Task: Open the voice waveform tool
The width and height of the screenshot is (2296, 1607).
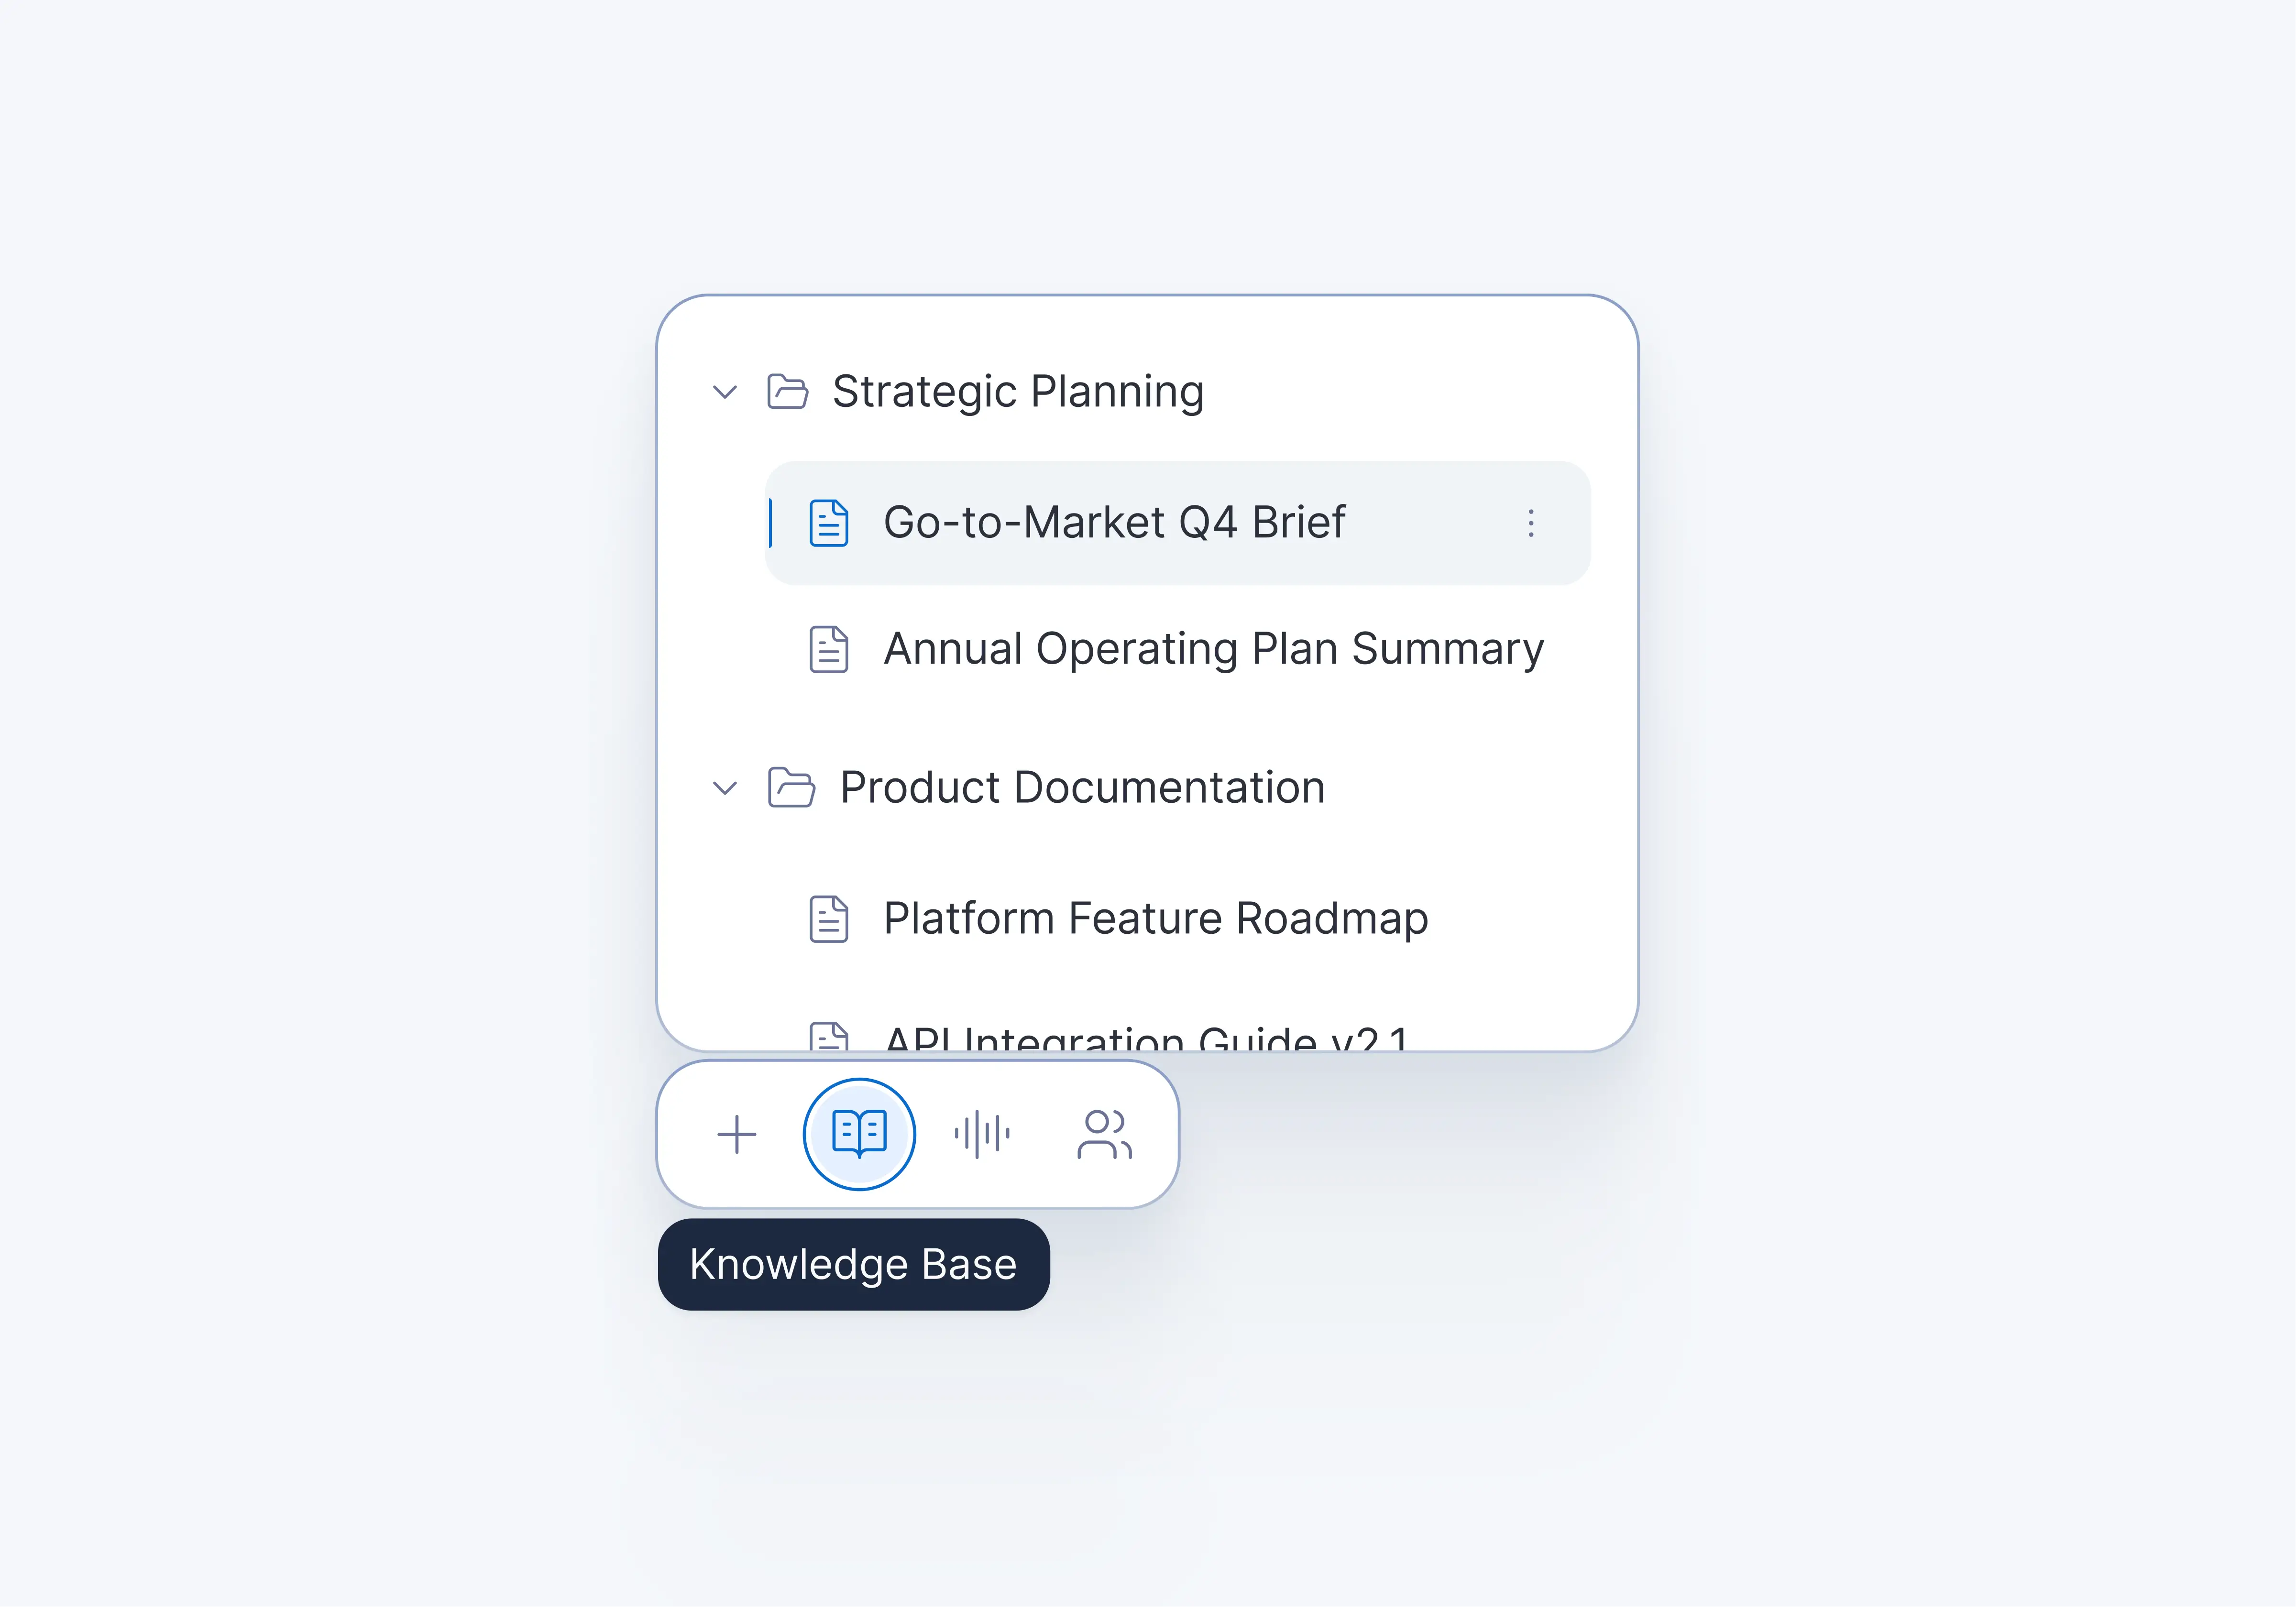Action: 982,1133
